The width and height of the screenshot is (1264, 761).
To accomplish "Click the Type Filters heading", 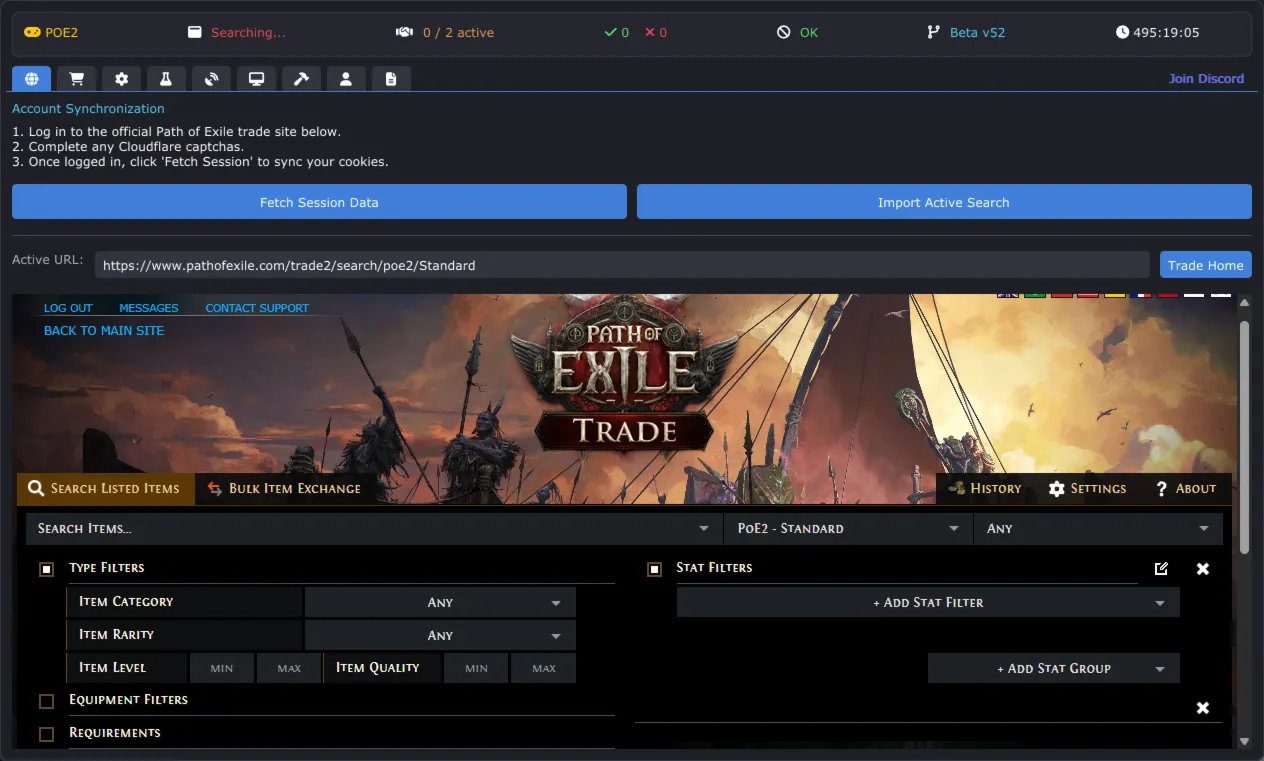I will 107,567.
